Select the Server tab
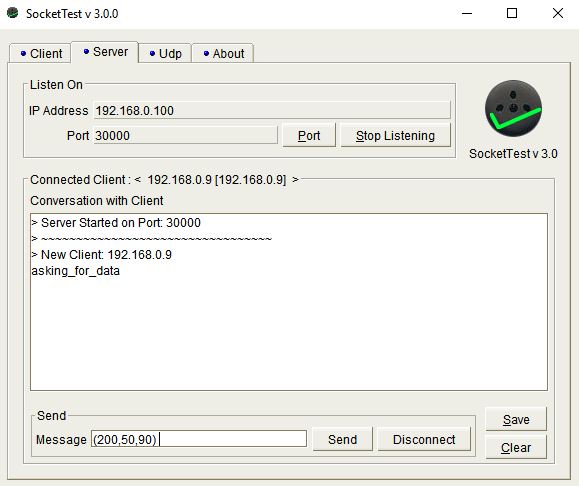Image resolution: width=579 pixels, height=486 pixels. 105,52
